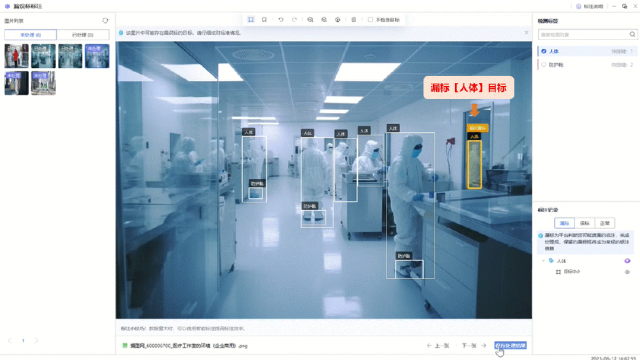
Task: Click the search magnifier in the label search box
Action: pyautogui.click(x=632, y=35)
